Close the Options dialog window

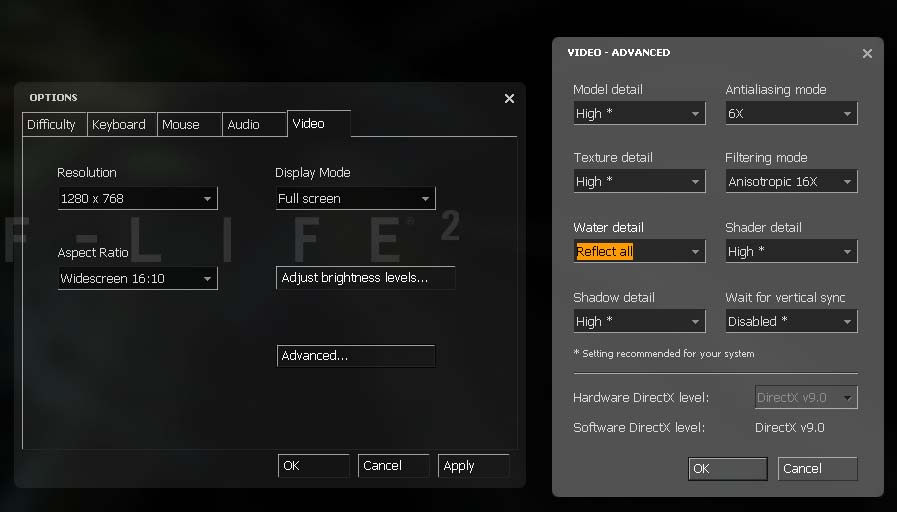tap(509, 98)
